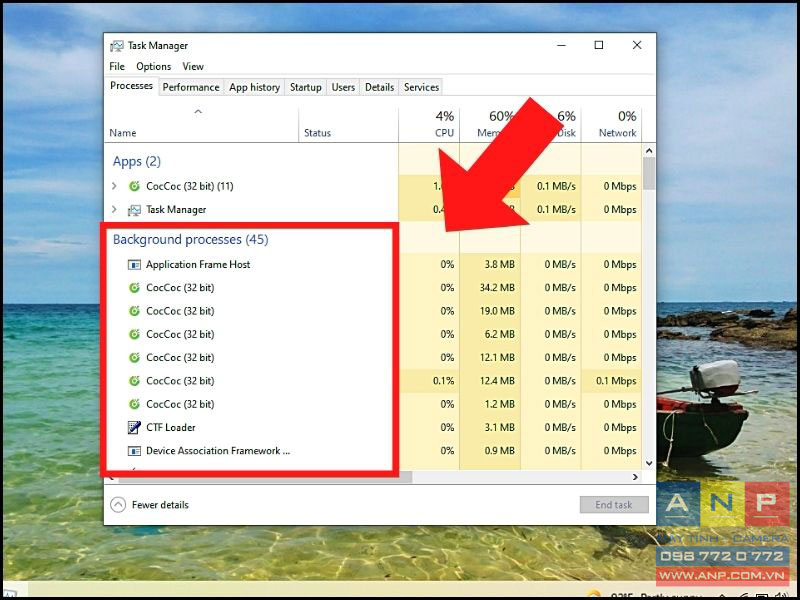Click the CTF Loader icon
Viewport: 800px width, 600px height.
[134, 428]
